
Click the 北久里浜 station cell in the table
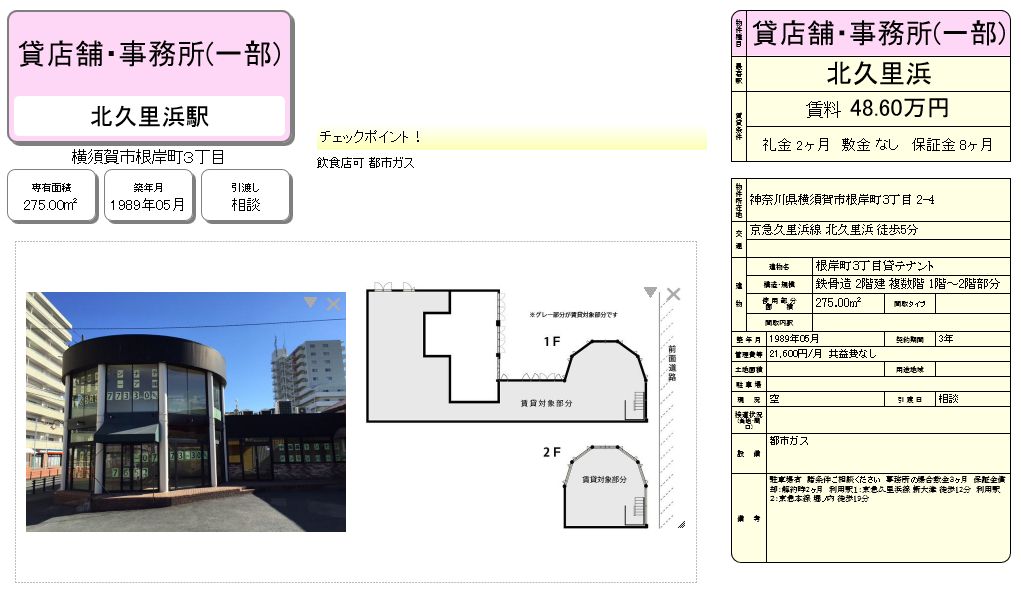[878, 74]
